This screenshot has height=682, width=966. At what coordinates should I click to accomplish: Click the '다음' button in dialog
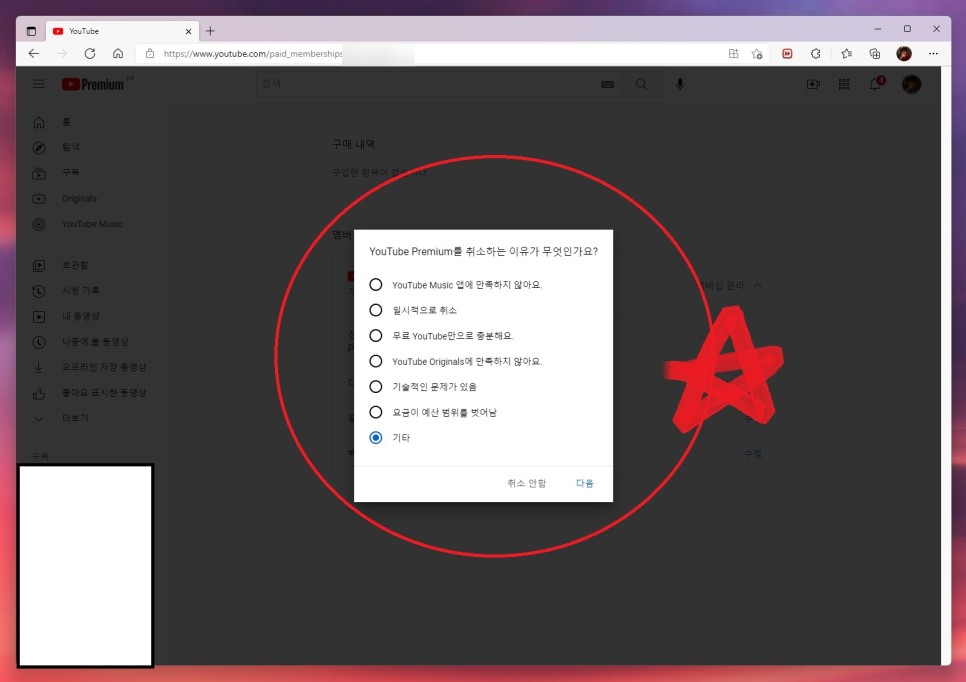pos(584,483)
